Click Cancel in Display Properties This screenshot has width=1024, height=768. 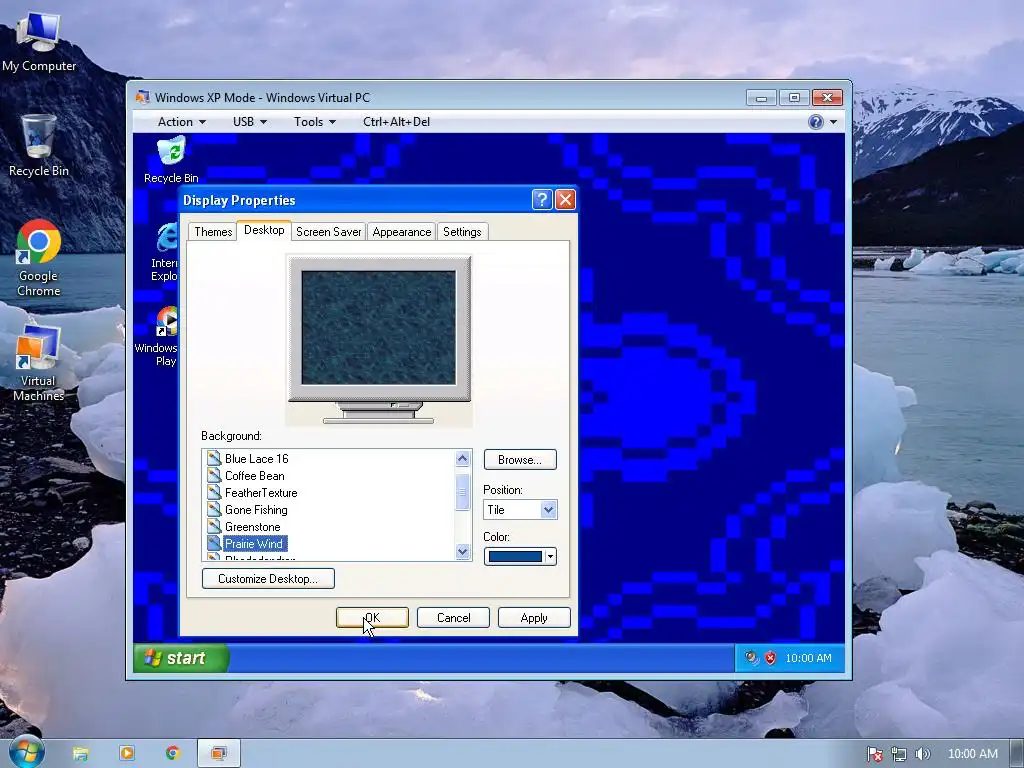pos(453,618)
